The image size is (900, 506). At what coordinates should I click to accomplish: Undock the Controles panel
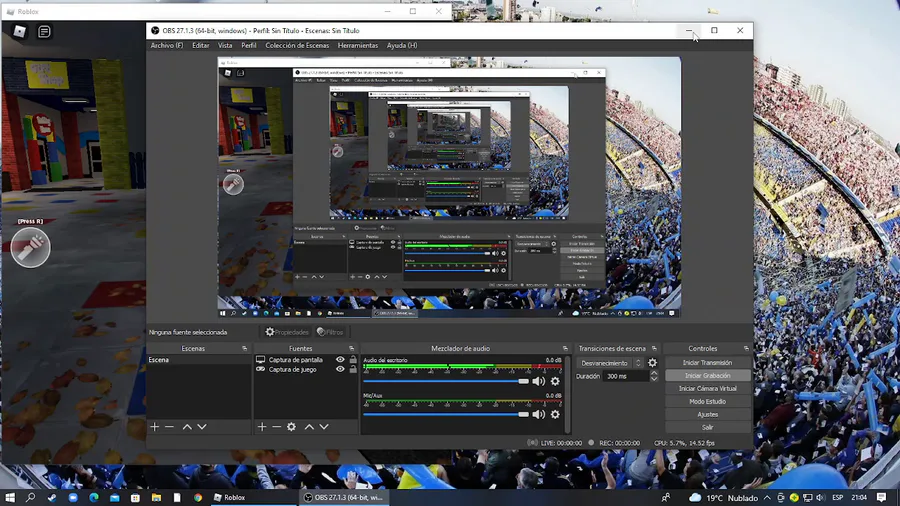coord(746,348)
